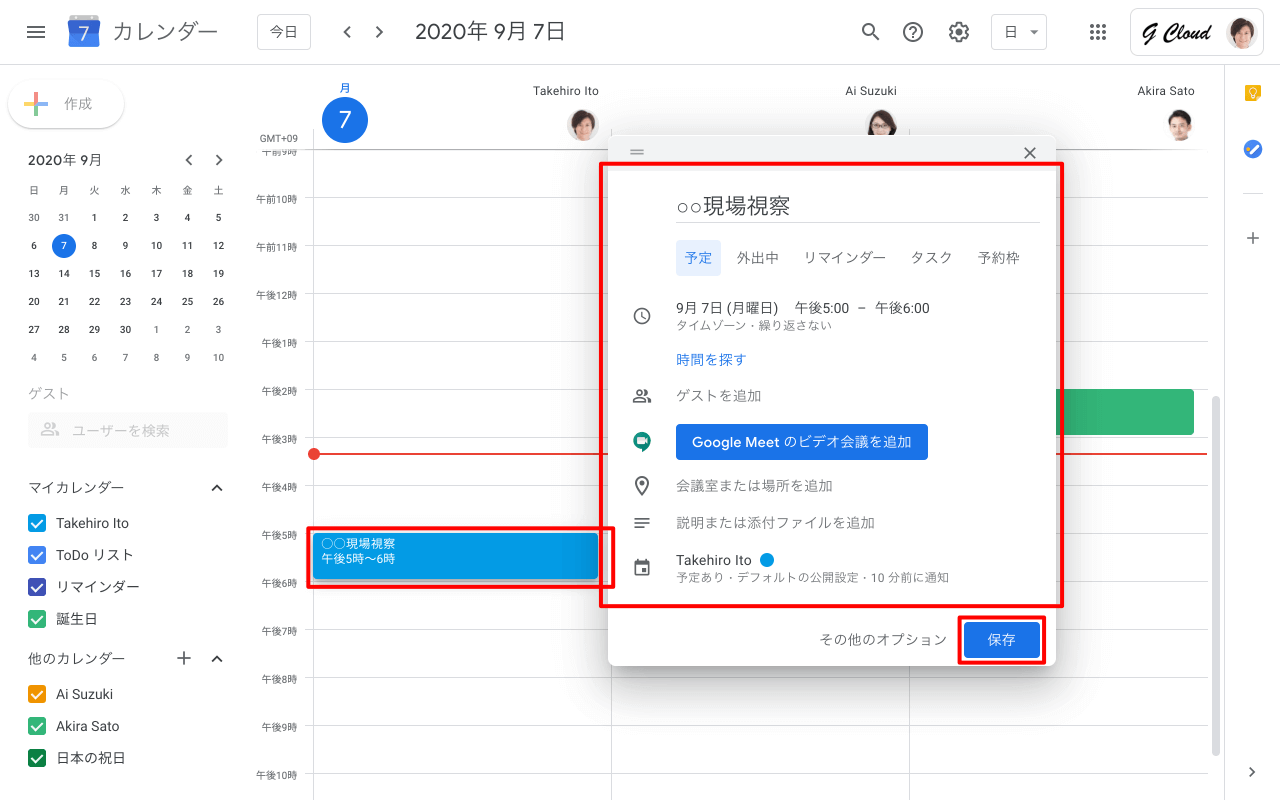Click the vertical scrollbar of calendar grid
The height and width of the screenshot is (800, 1280).
(x=1216, y=575)
